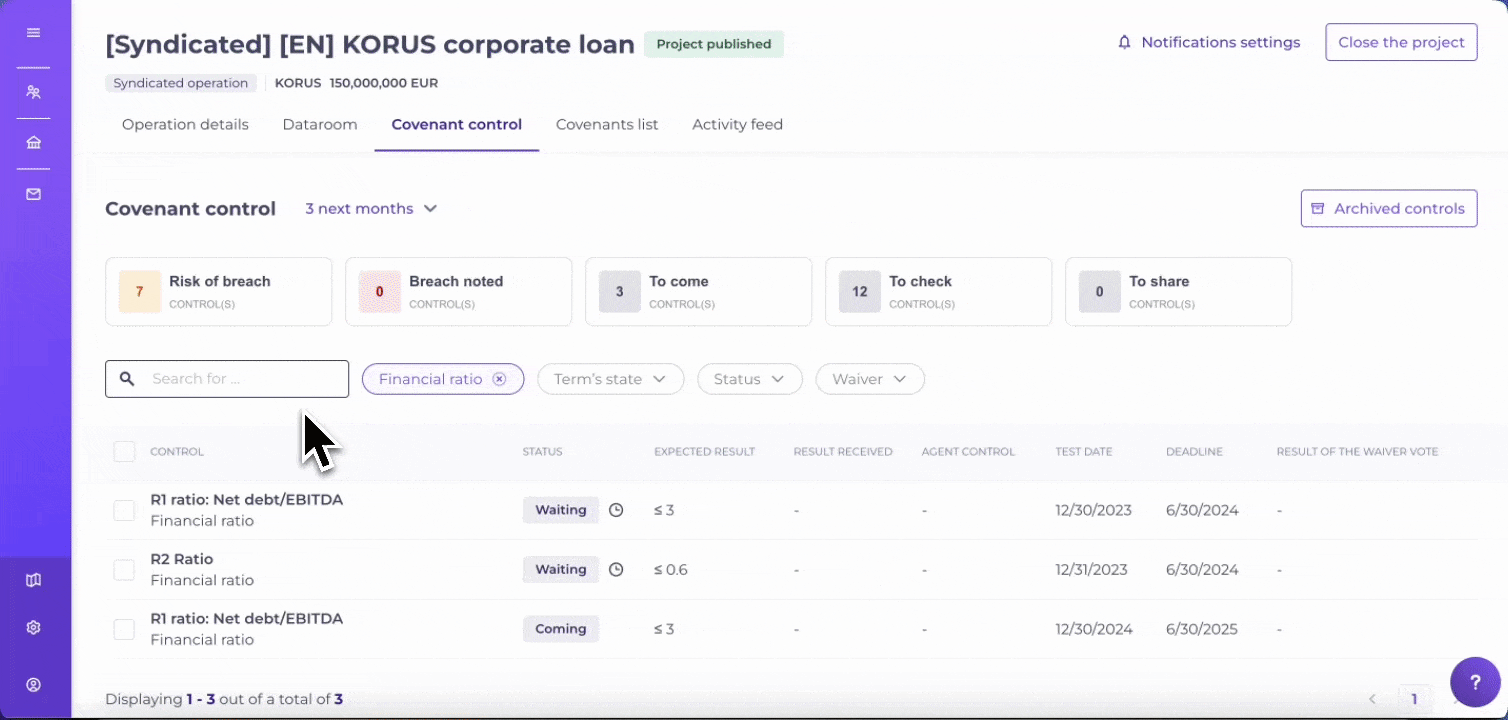Open the Status filter dropdown
The image size is (1508, 720).
coord(750,379)
